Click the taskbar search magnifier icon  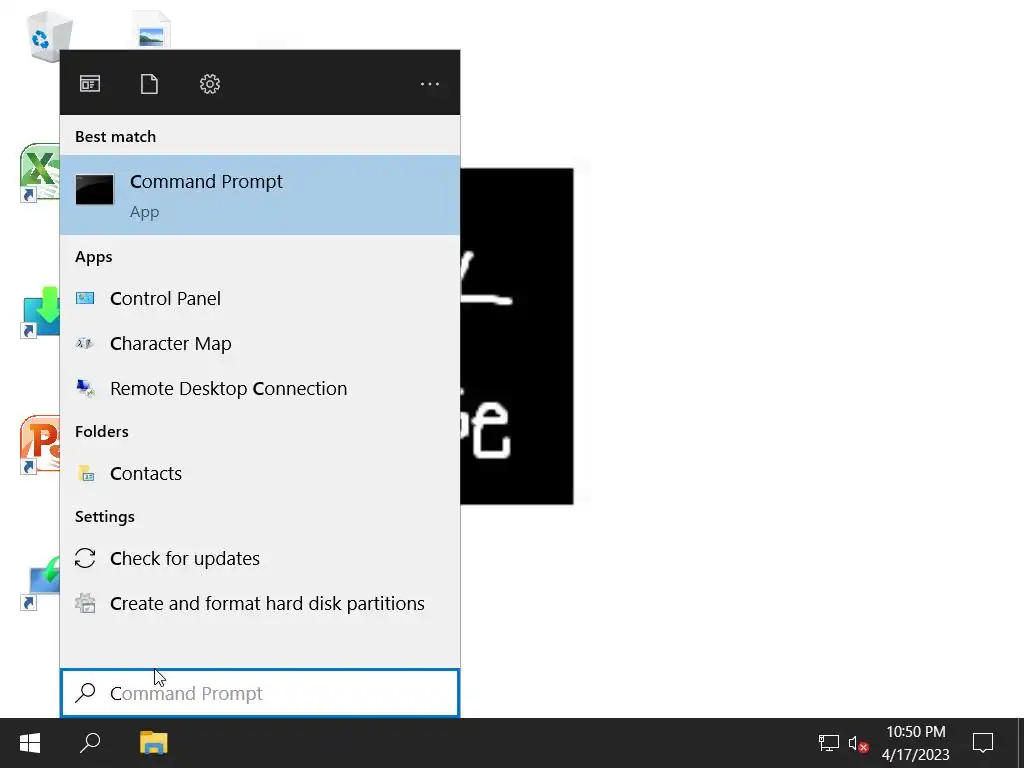(x=90, y=743)
